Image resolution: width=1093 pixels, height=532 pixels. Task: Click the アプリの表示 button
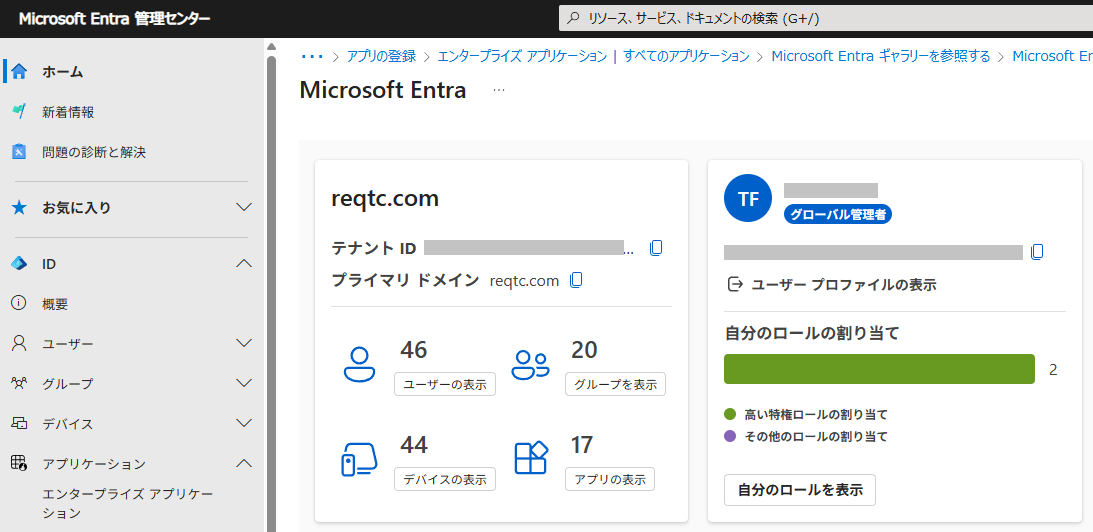click(x=610, y=479)
